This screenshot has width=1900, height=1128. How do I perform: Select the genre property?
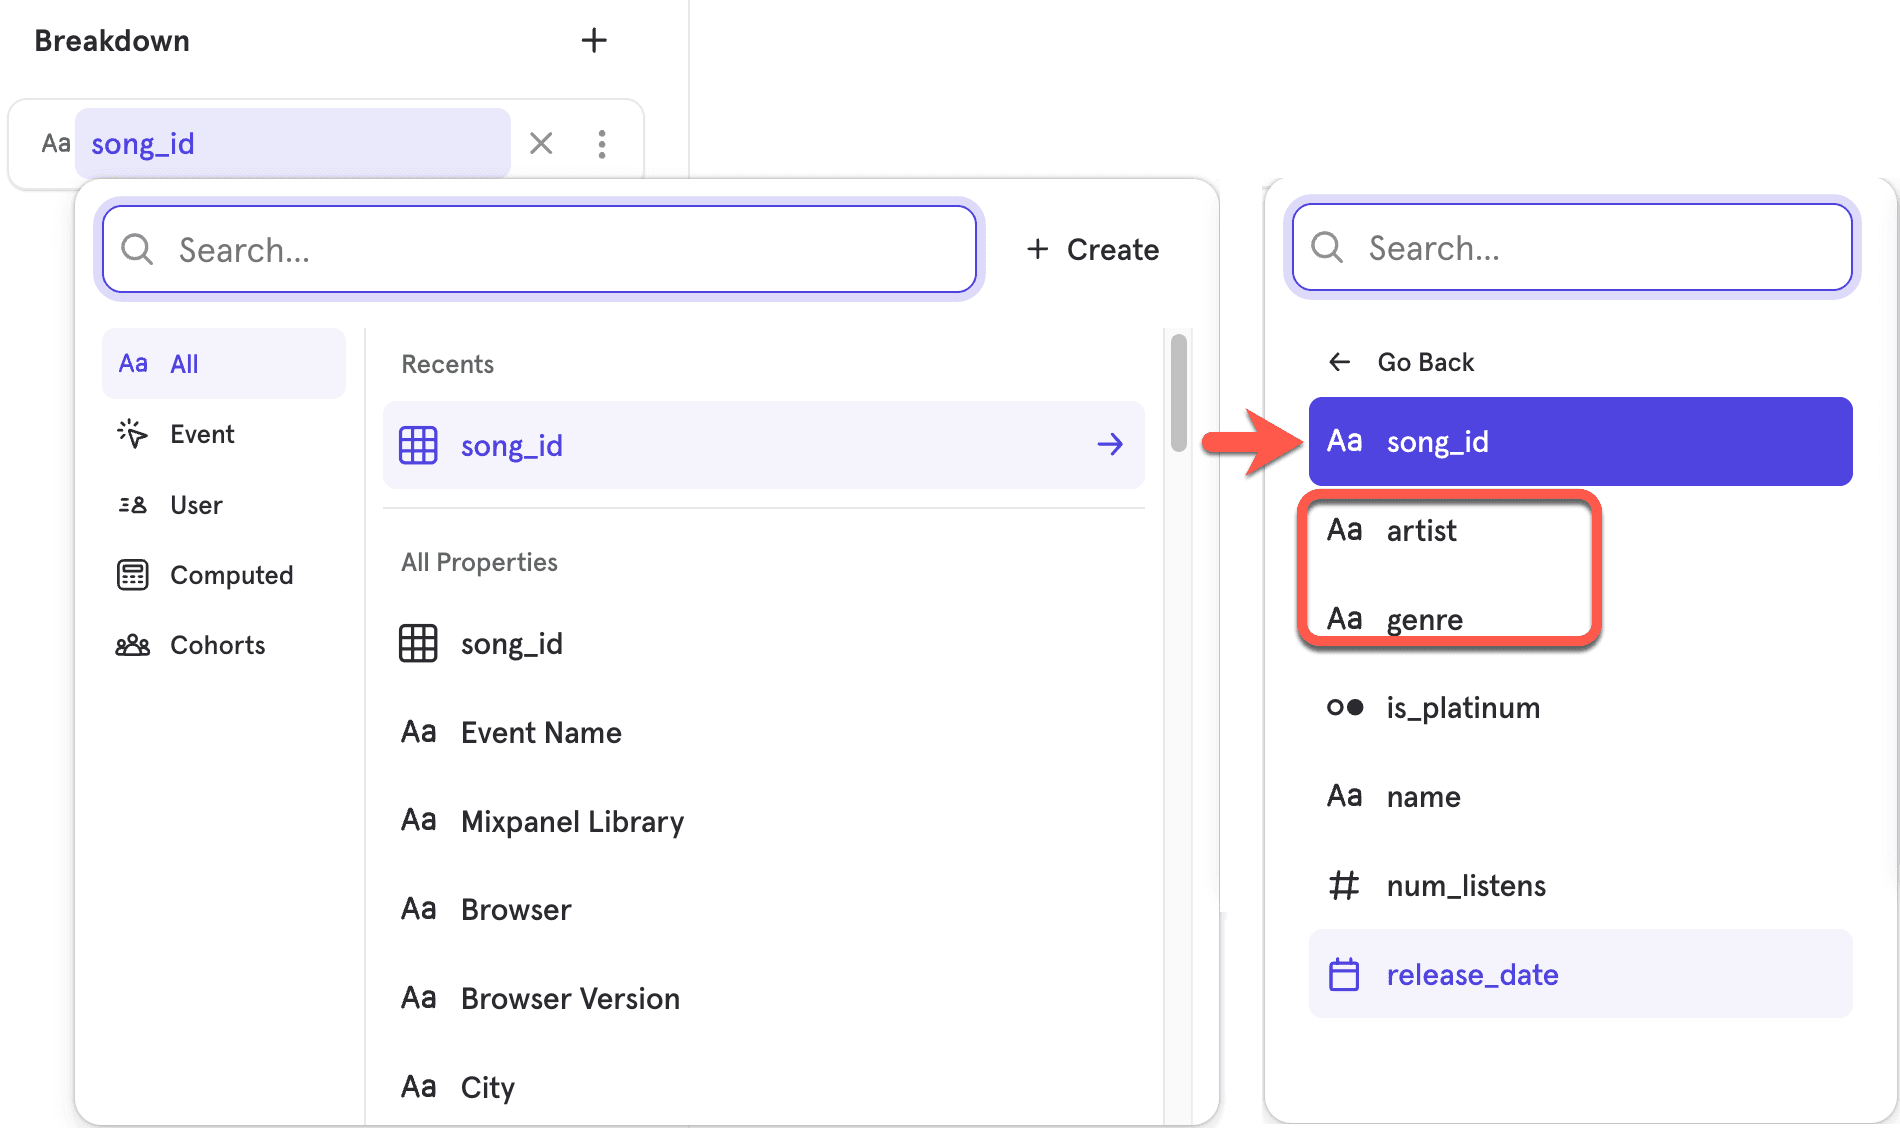[x=1423, y=619]
